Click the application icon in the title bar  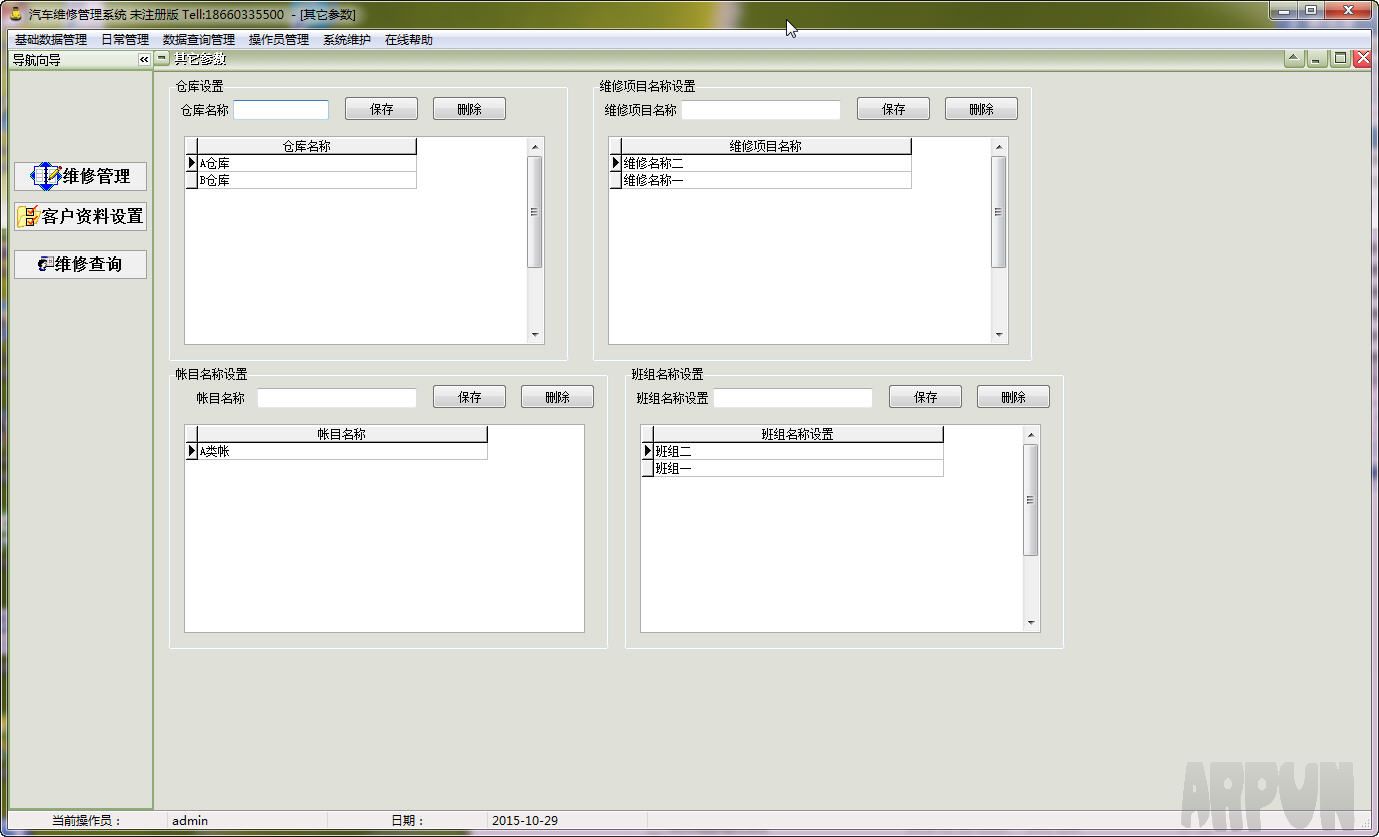pos(16,14)
